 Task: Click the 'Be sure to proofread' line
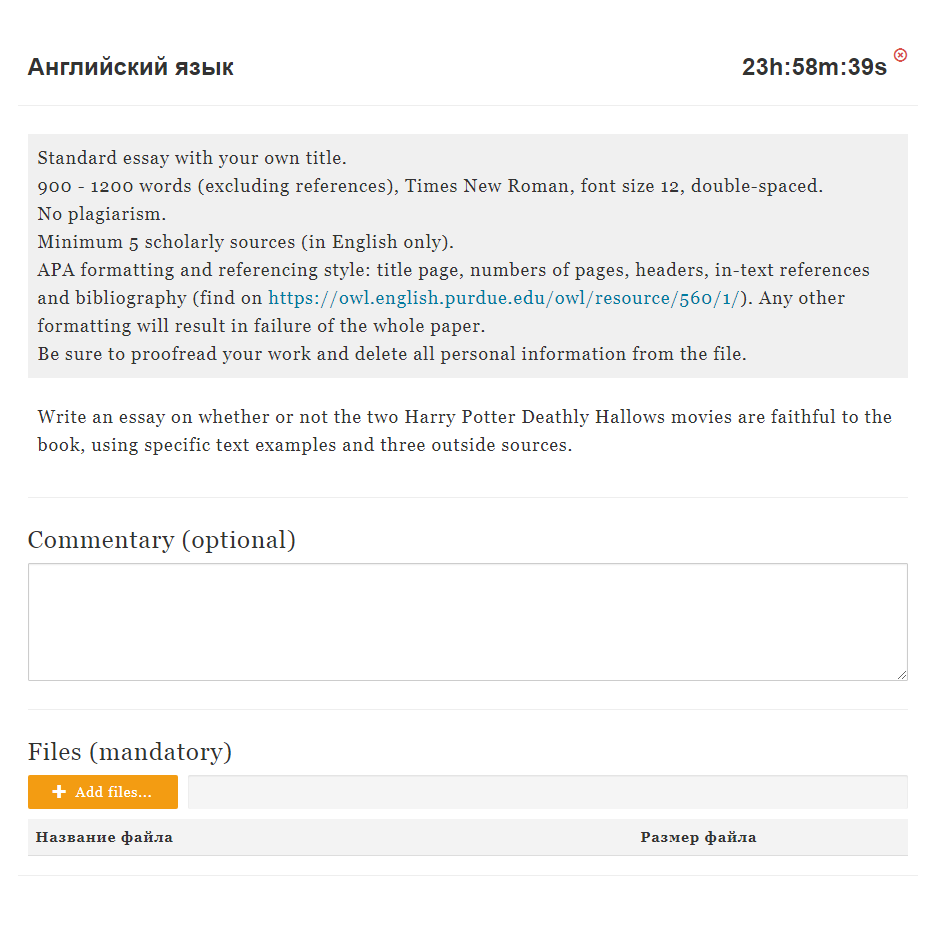pyautogui.click(x=391, y=354)
